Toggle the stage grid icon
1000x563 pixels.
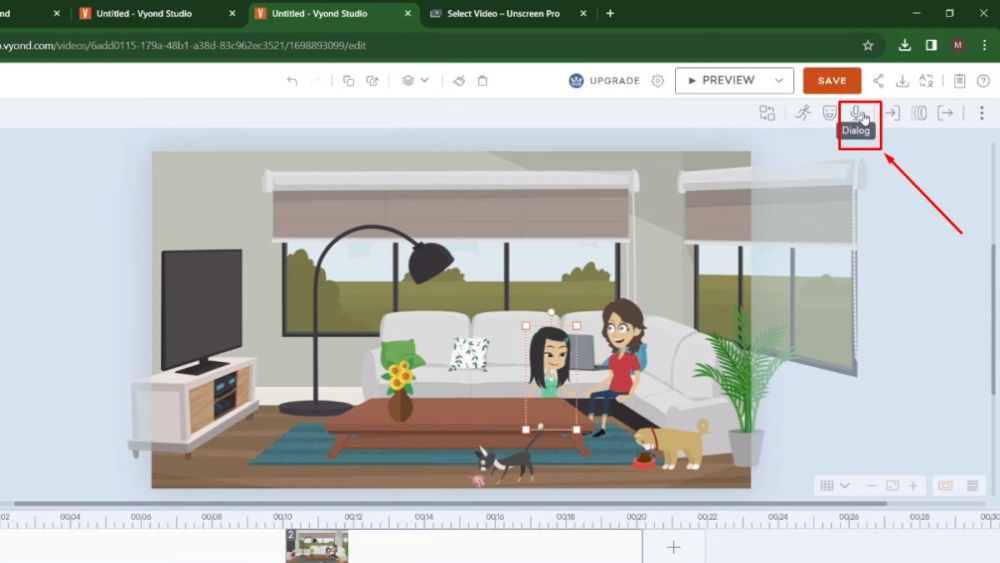coord(827,486)
